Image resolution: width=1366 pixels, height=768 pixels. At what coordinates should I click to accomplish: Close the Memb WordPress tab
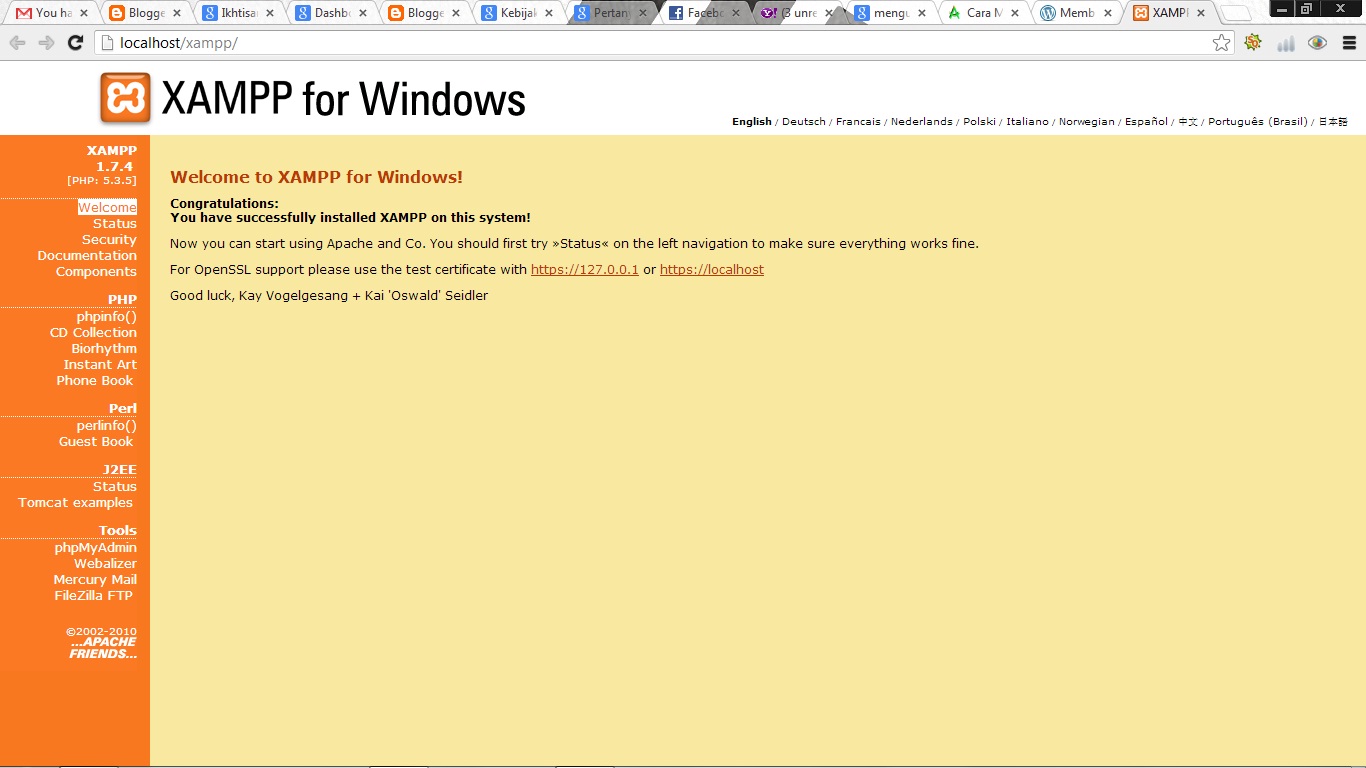[x=1108, y=13]
